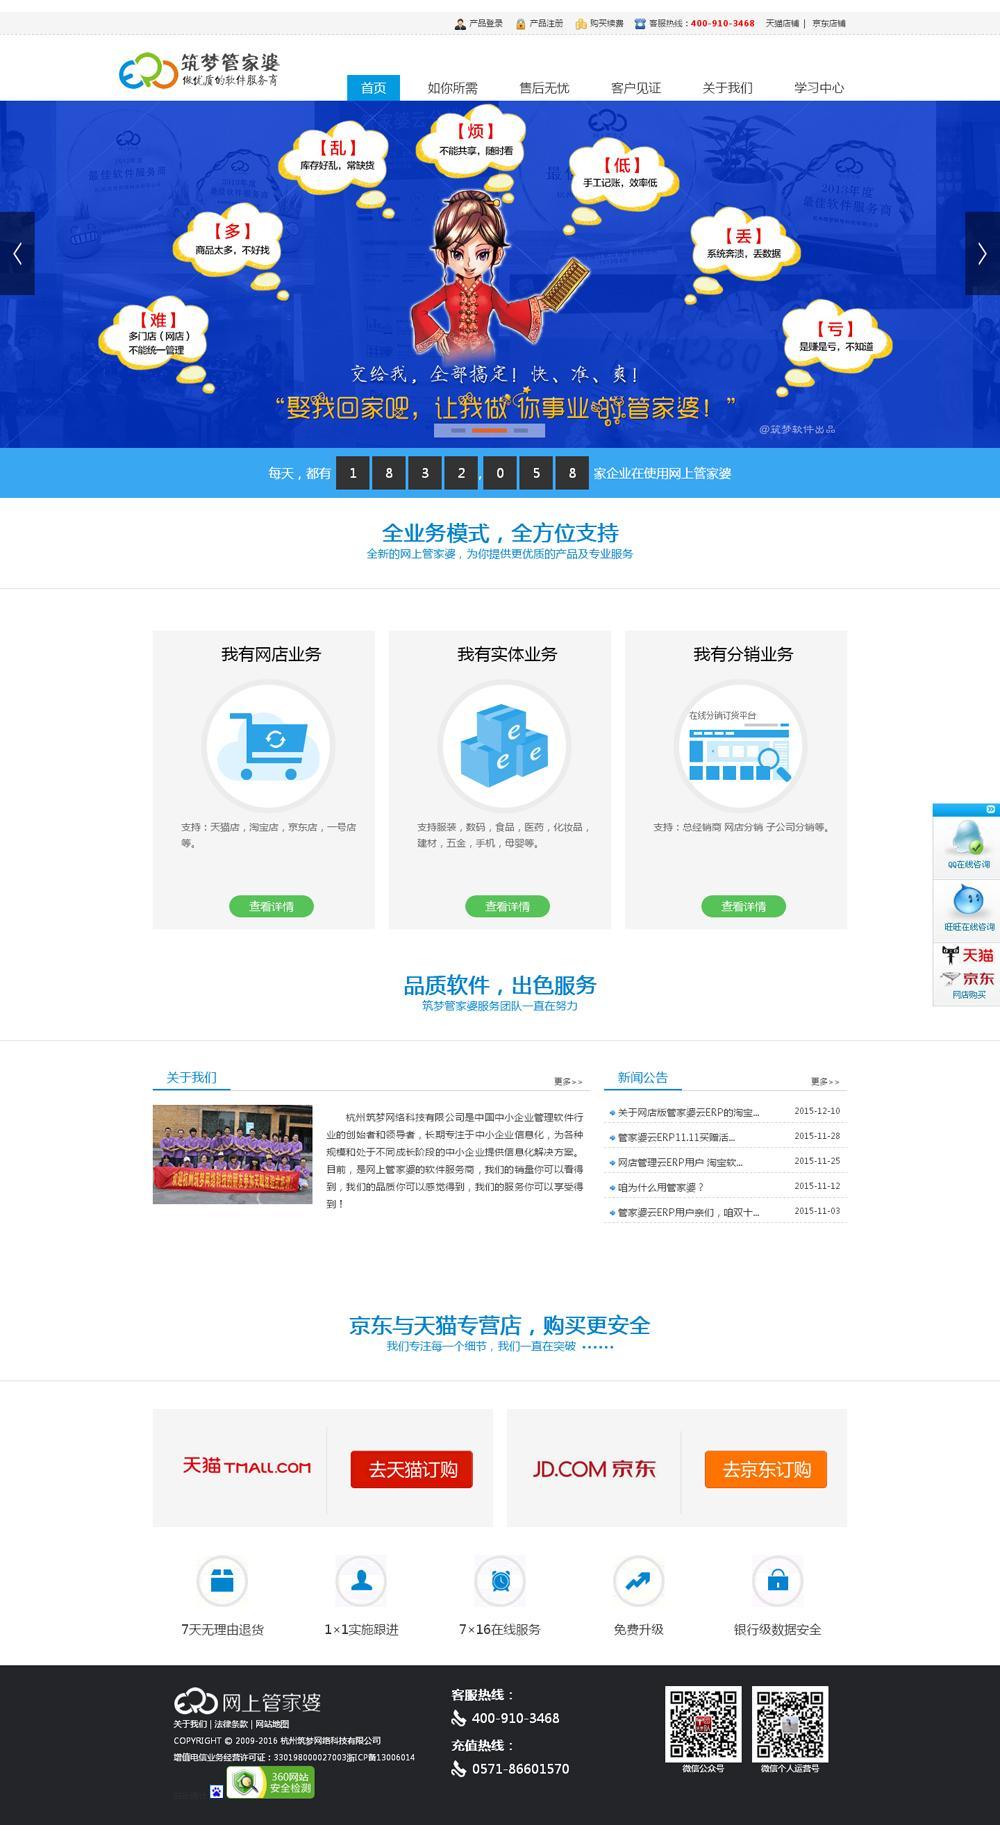Image resolution: width=1000 pixels, height=1825 pixels.
Task: Click the 分销订货平台 distribution icon
Action: 740,746
